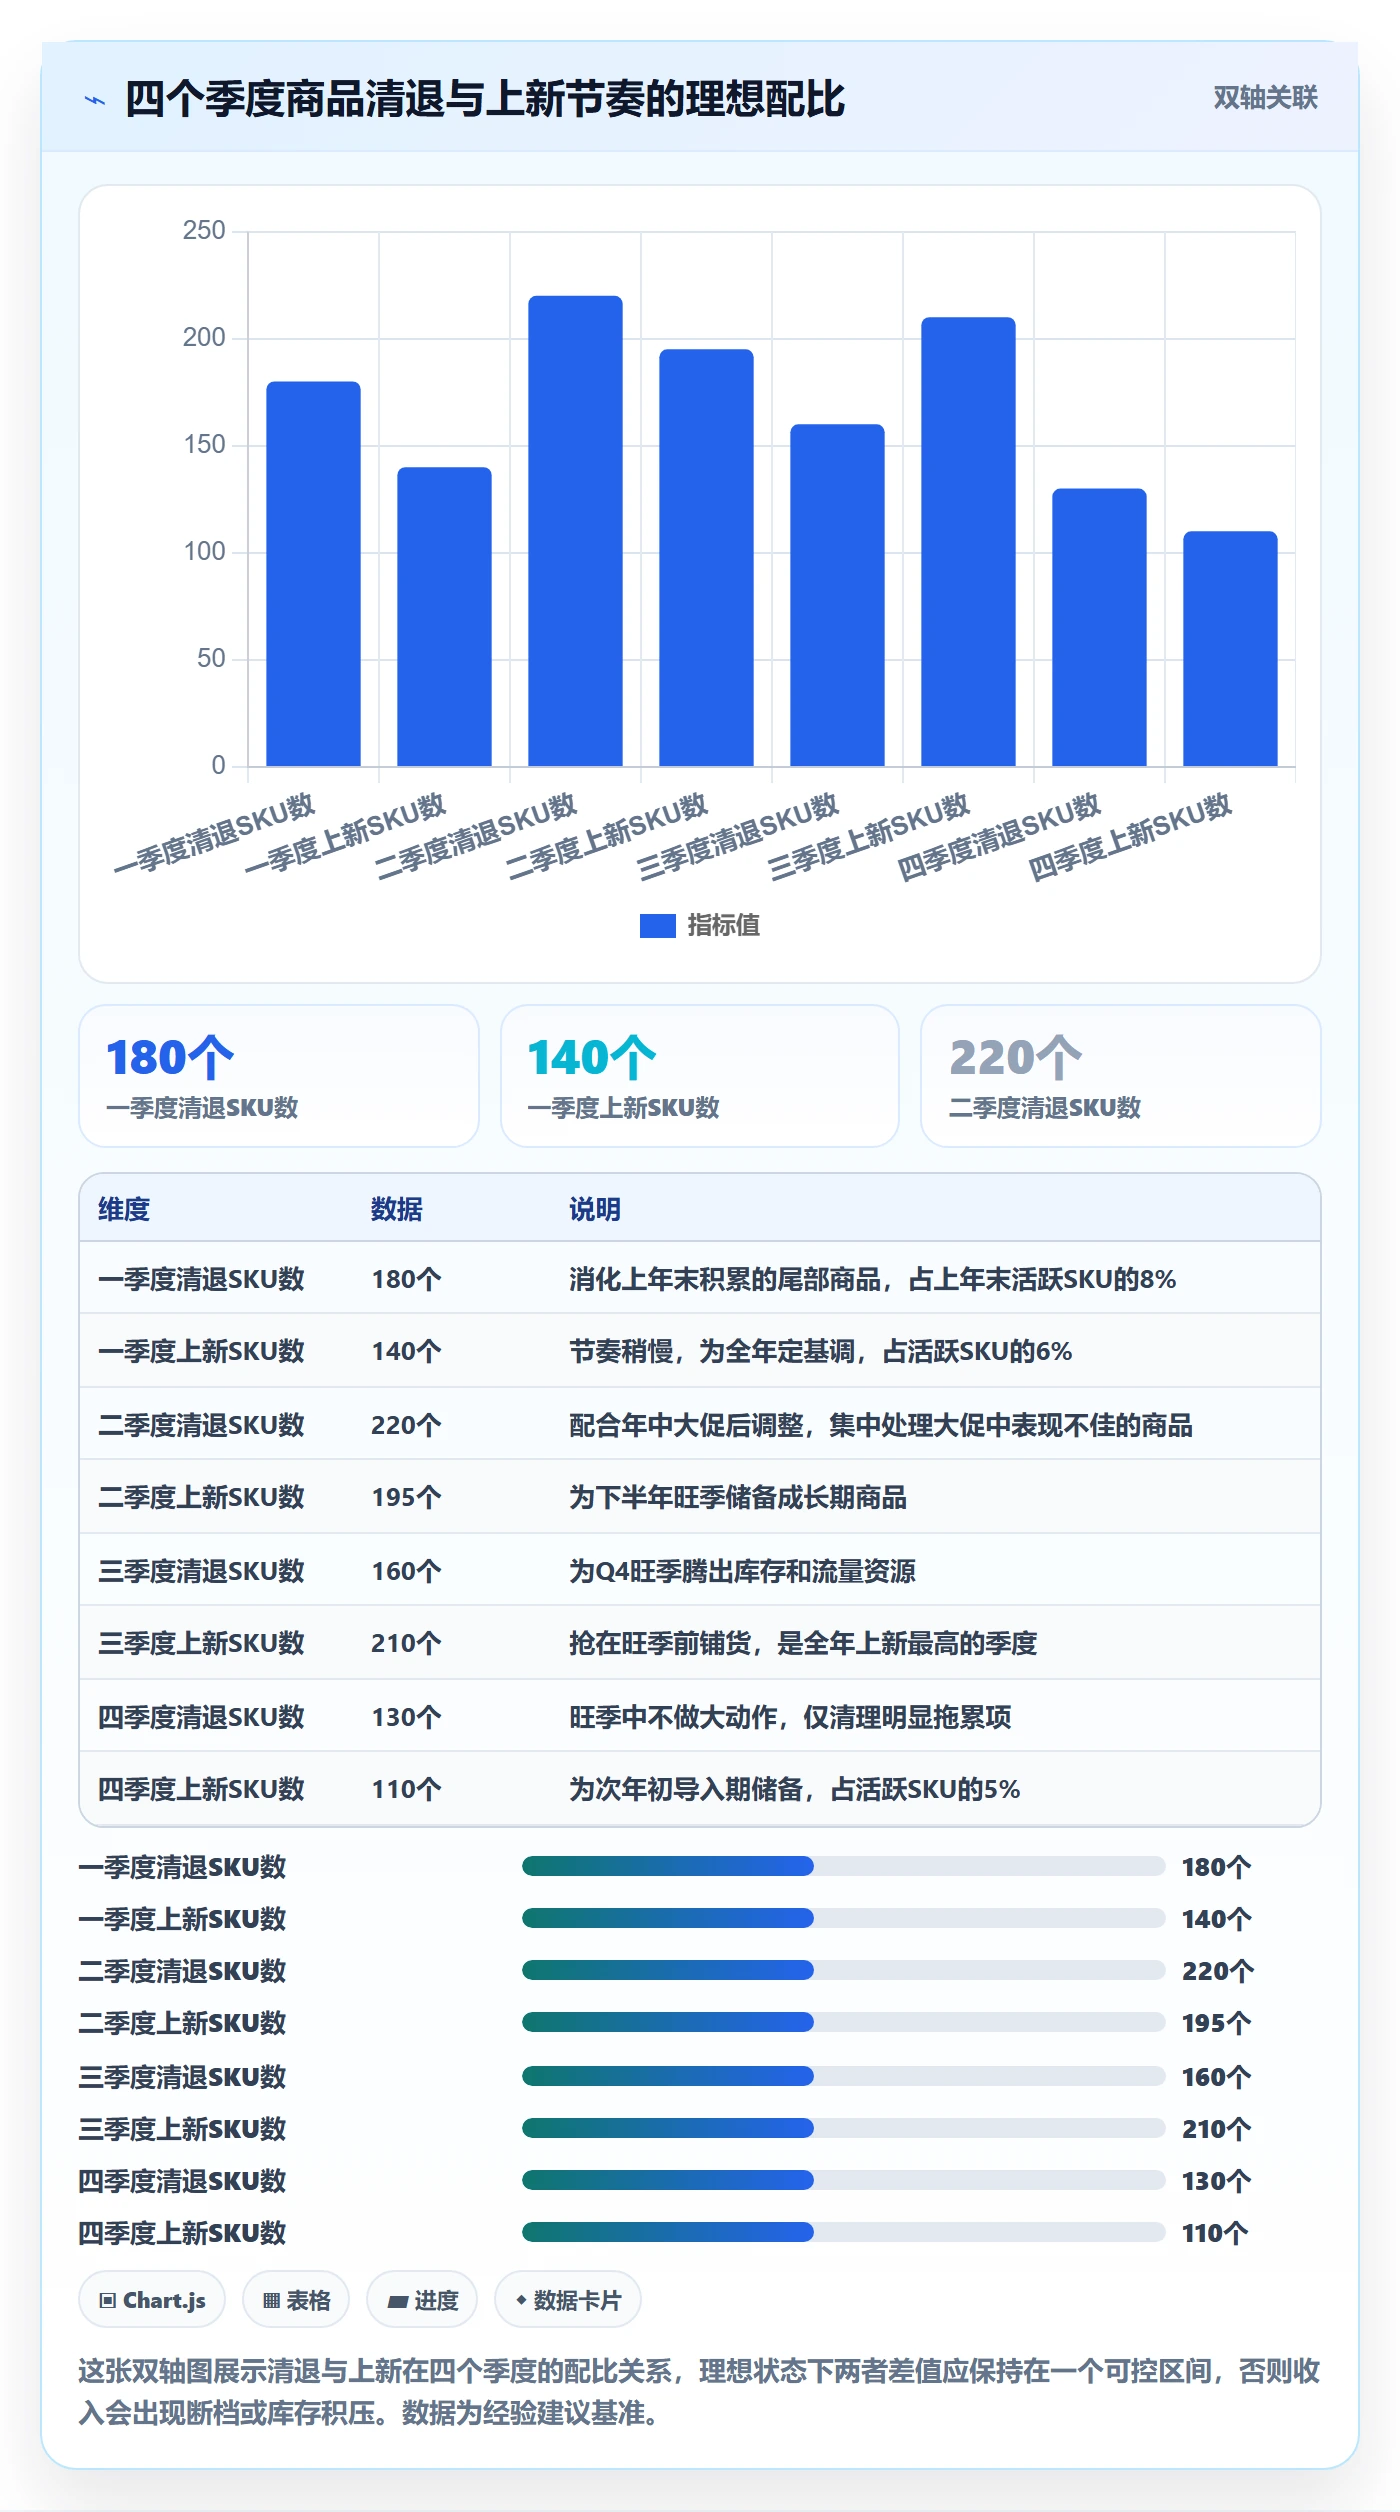Select 三季度清退SKU数 in the table's 维度 column
This screenshot has width=1400, height=2512.
click(201, 1571)
